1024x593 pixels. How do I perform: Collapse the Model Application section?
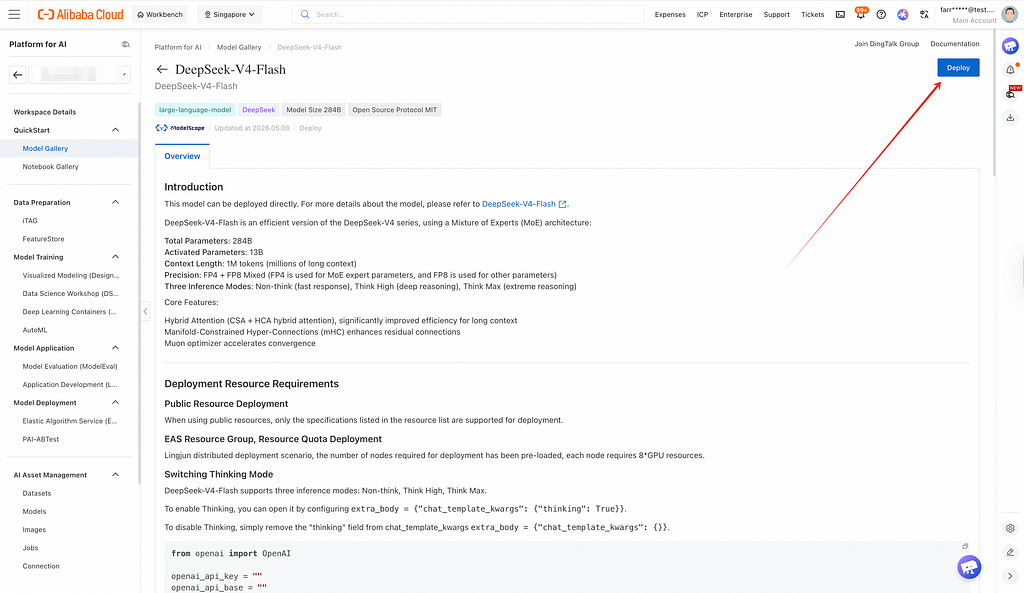[116, 348]
